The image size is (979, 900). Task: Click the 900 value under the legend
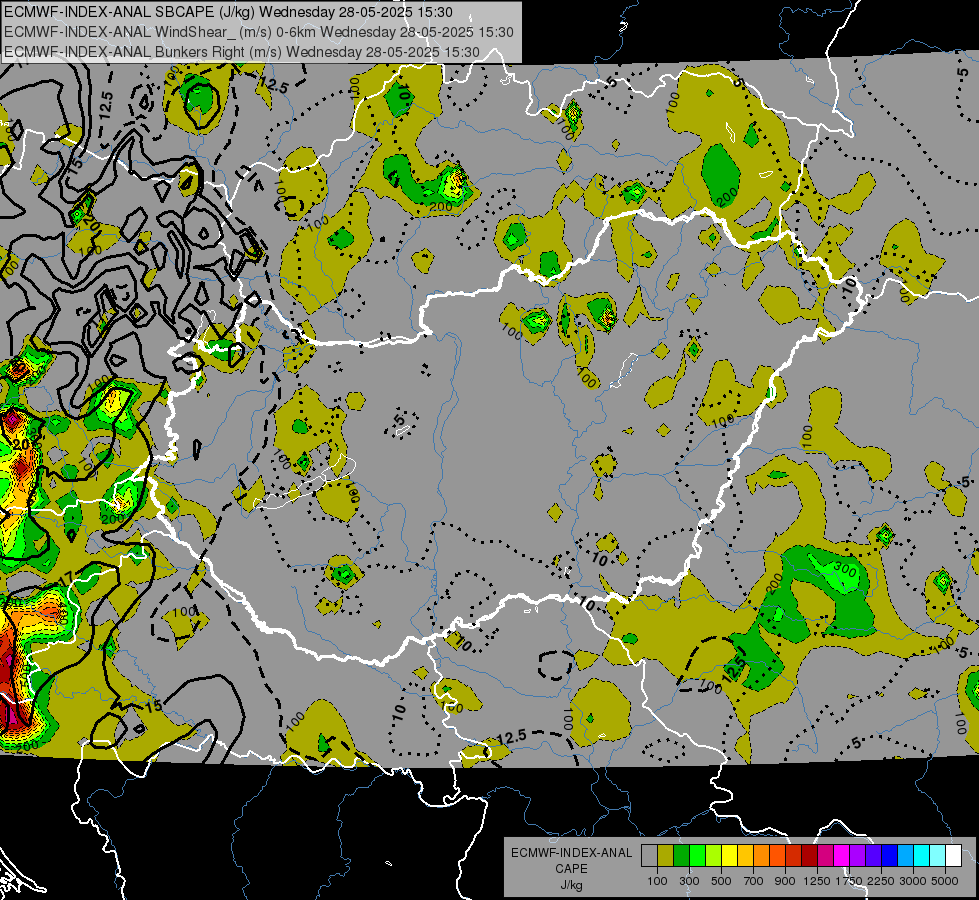(x=785, y=881)
